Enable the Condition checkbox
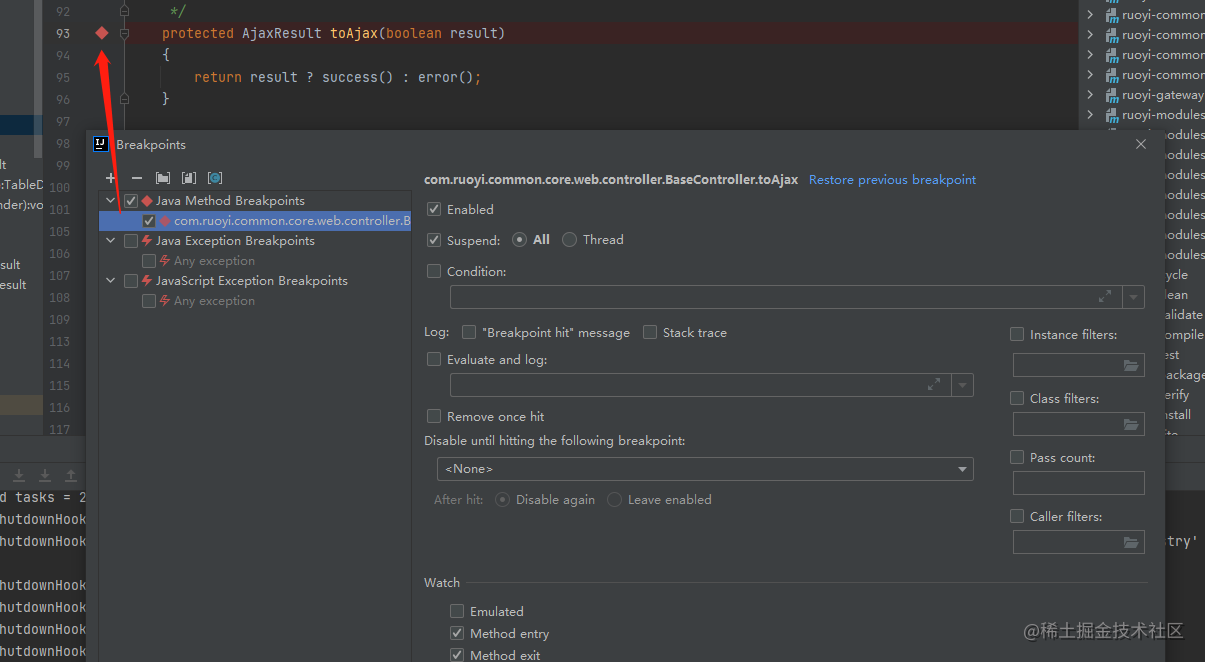Image resolution: width=1205 pixels, height=662 pixels. (x=434, y=271)
